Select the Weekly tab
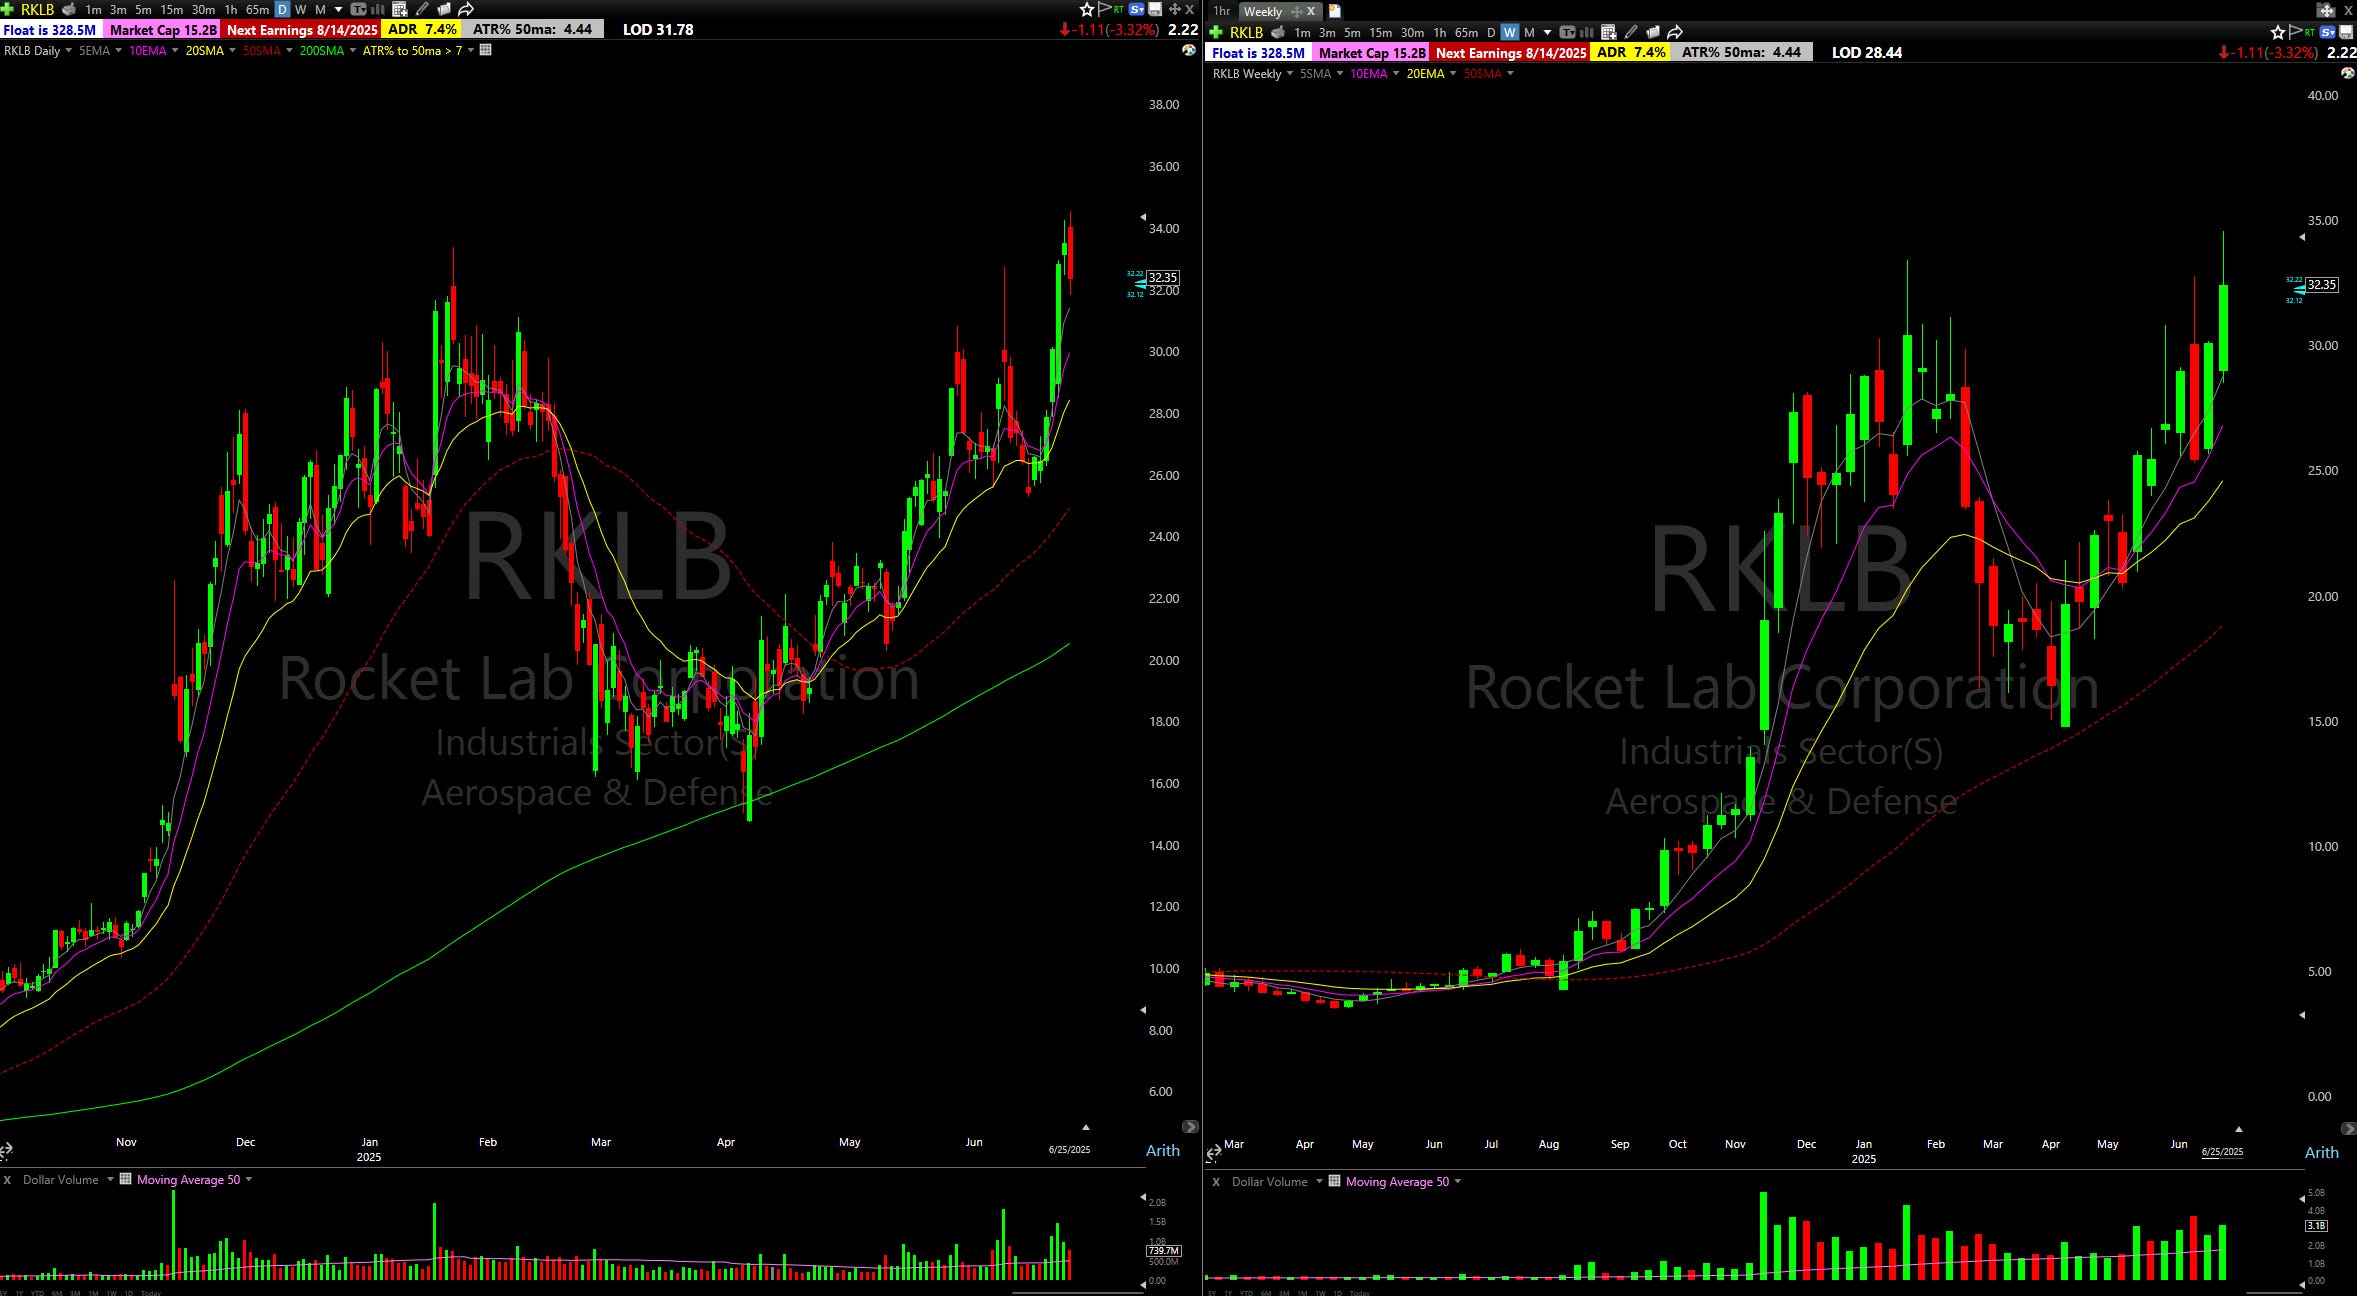2357x1296 pixels. 1263,11
